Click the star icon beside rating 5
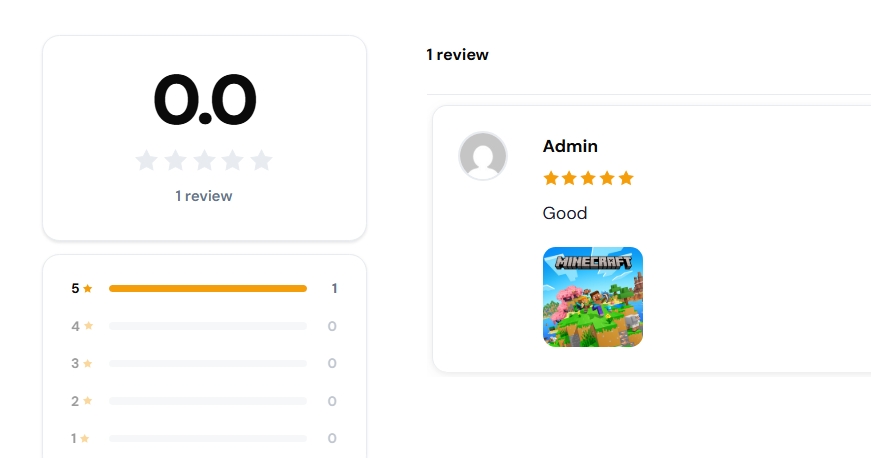The height and width of the screenshot is (458, 871). (88, 289)
